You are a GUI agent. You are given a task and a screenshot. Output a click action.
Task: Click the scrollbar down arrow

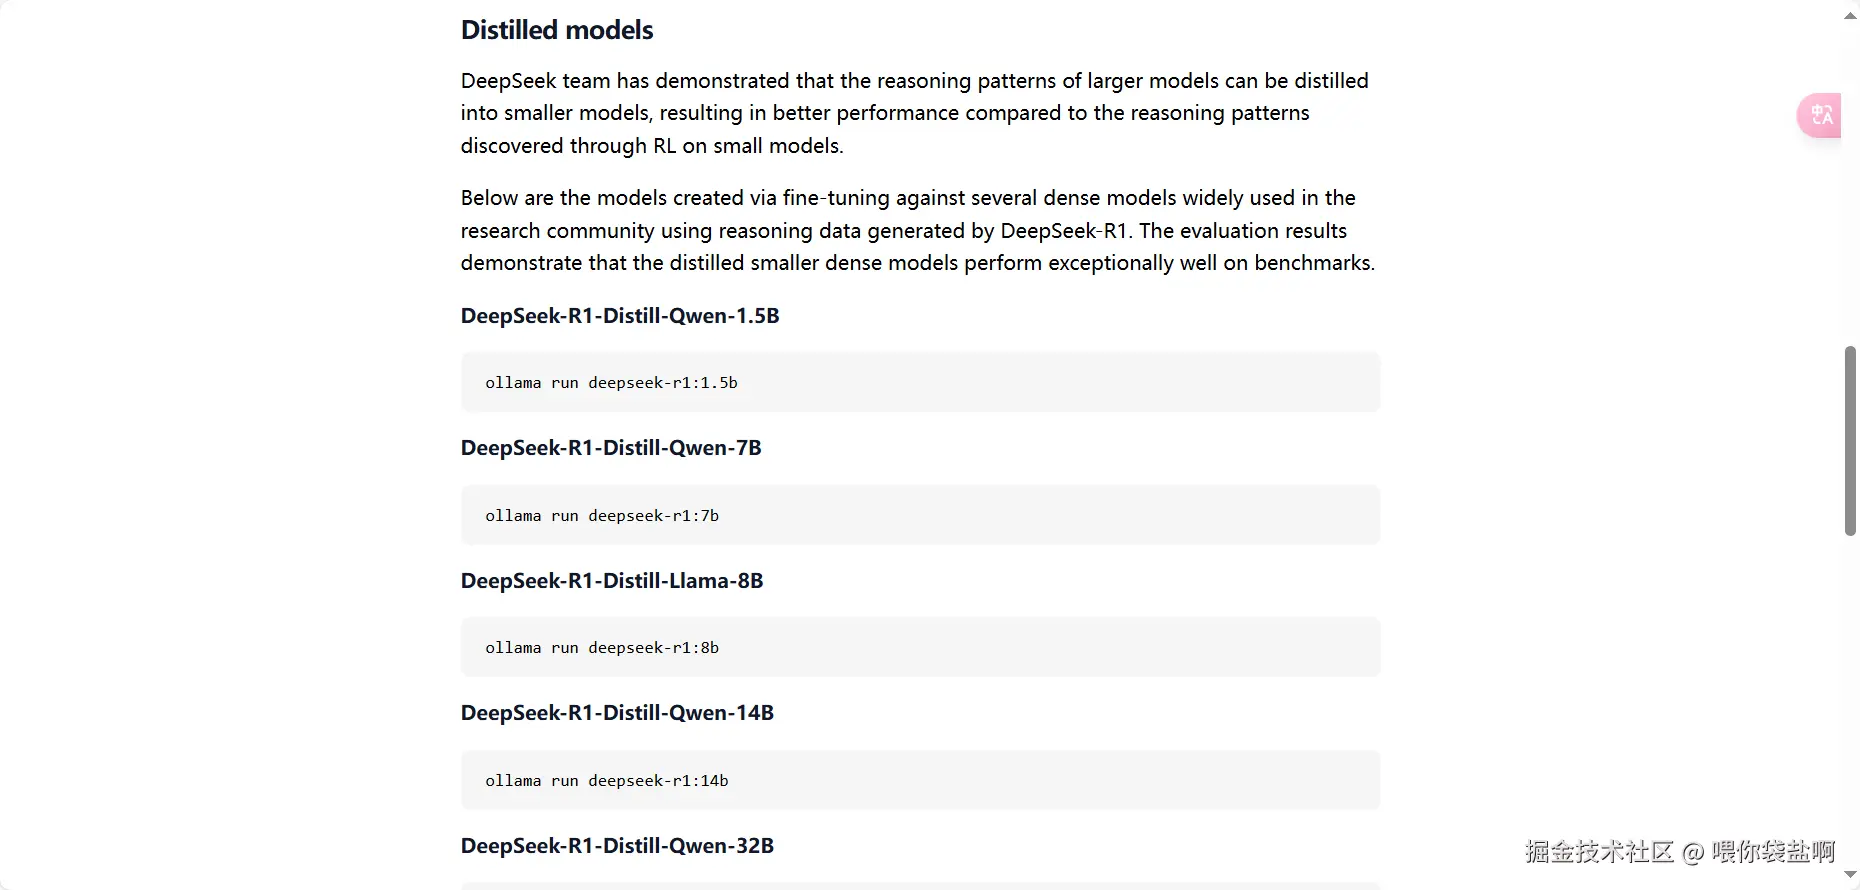[x=1850, y=875]
